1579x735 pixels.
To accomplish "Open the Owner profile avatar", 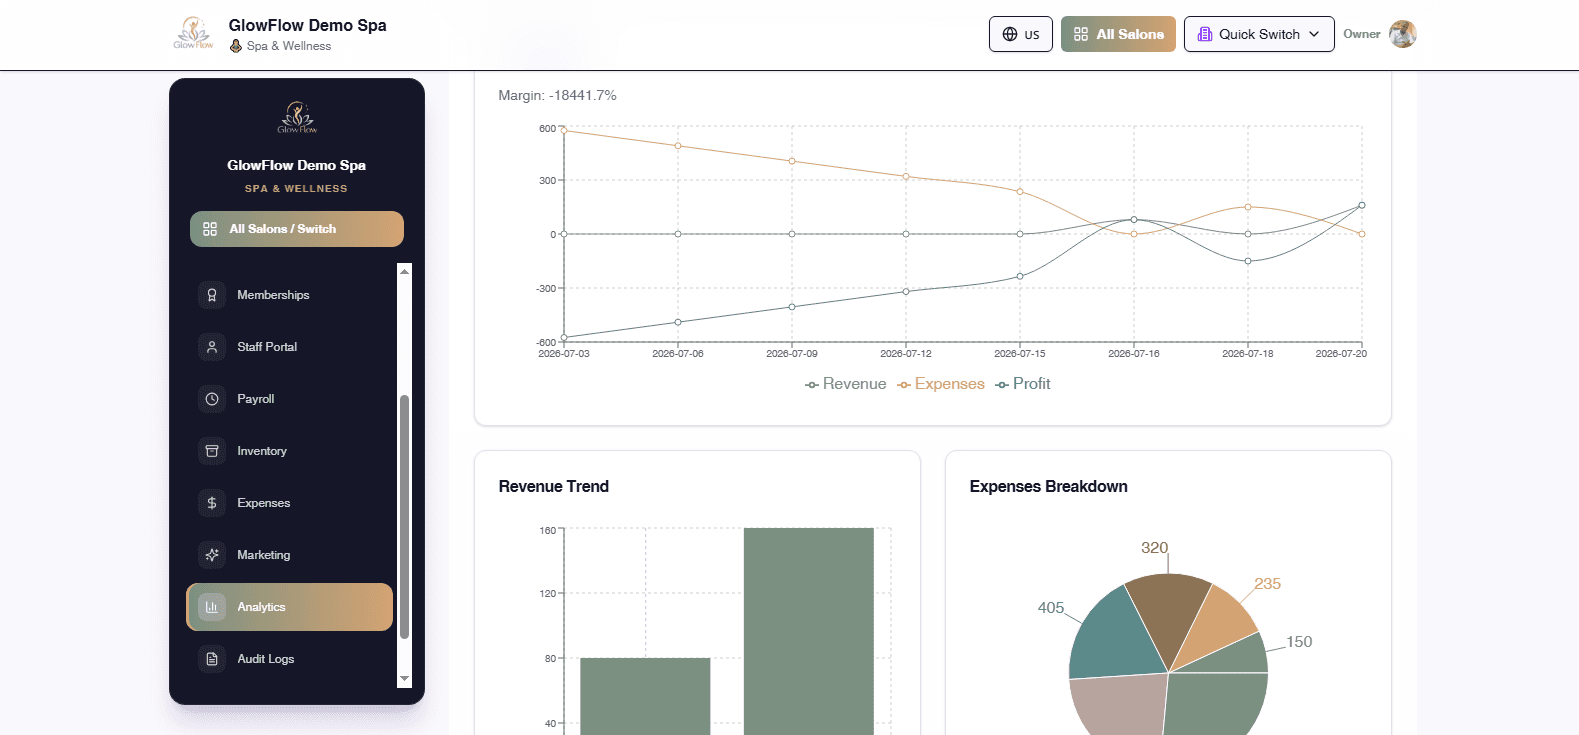I will tap(1403, 34).
